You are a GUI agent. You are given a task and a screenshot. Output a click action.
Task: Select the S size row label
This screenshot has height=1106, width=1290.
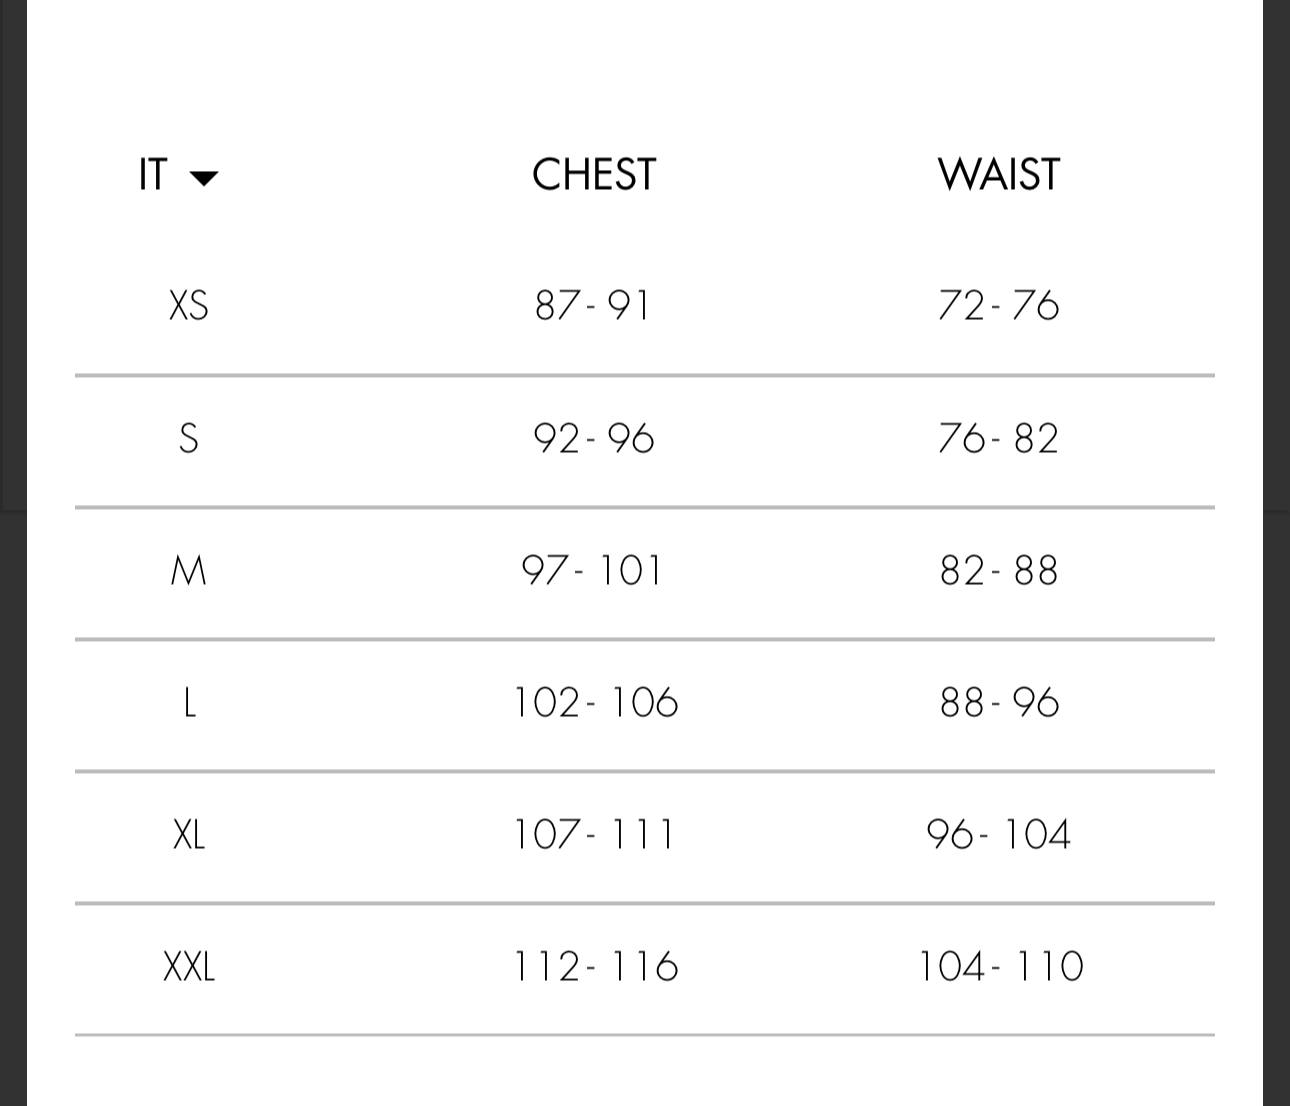click(189, 438)
